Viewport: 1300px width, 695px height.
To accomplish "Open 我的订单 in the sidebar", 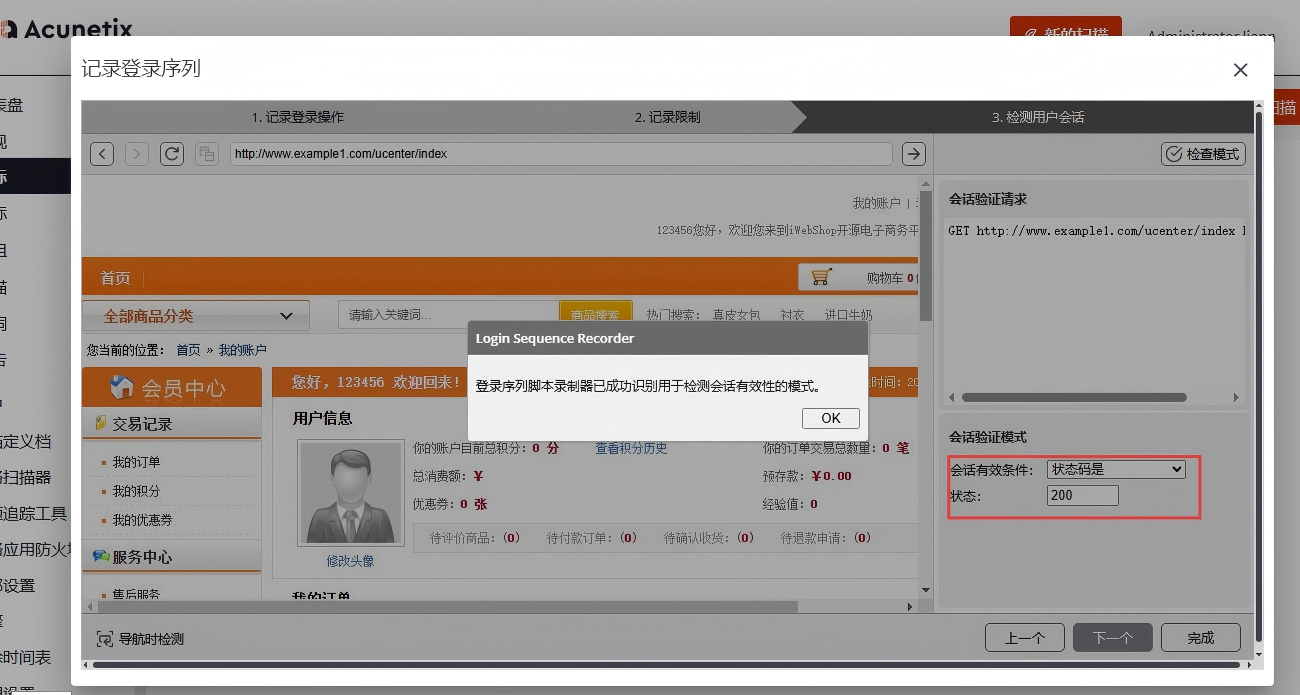I will tap(136, 462).
